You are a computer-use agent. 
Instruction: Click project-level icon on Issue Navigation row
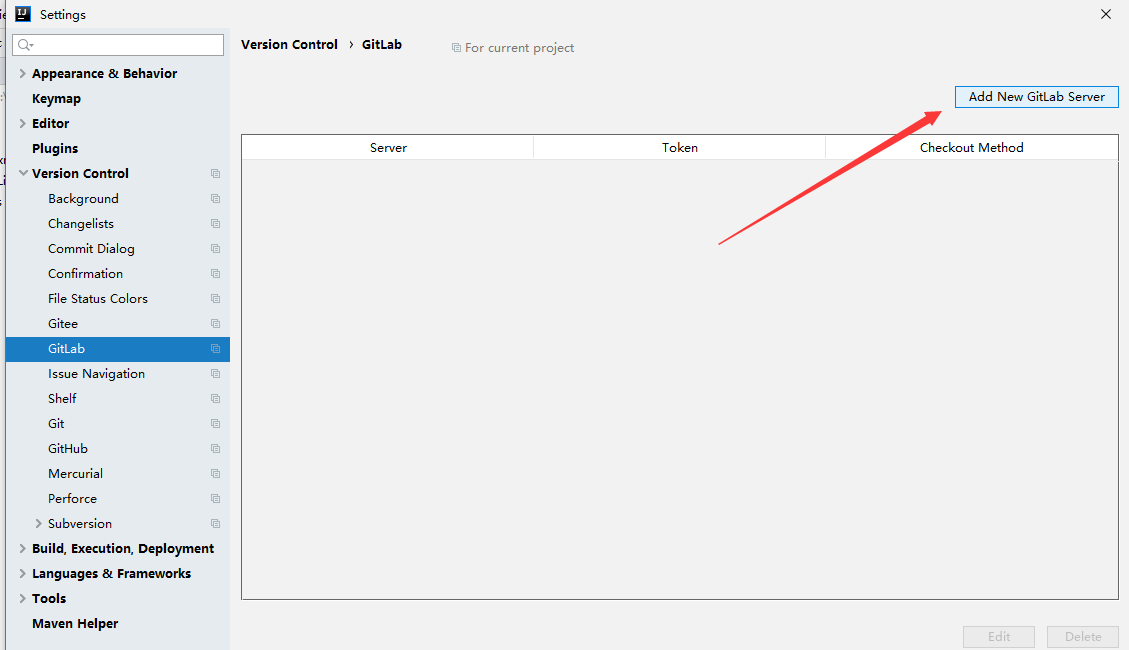(x=215, y=374)
